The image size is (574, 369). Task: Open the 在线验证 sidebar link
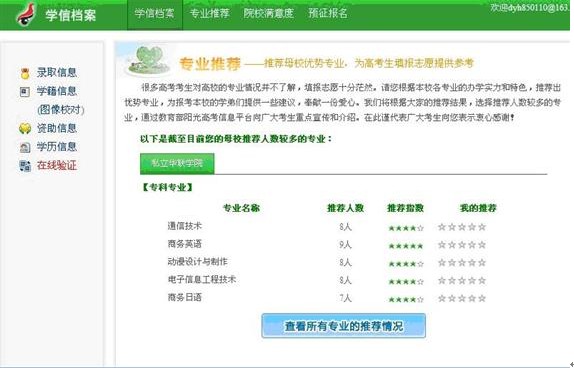click(57, 165)
